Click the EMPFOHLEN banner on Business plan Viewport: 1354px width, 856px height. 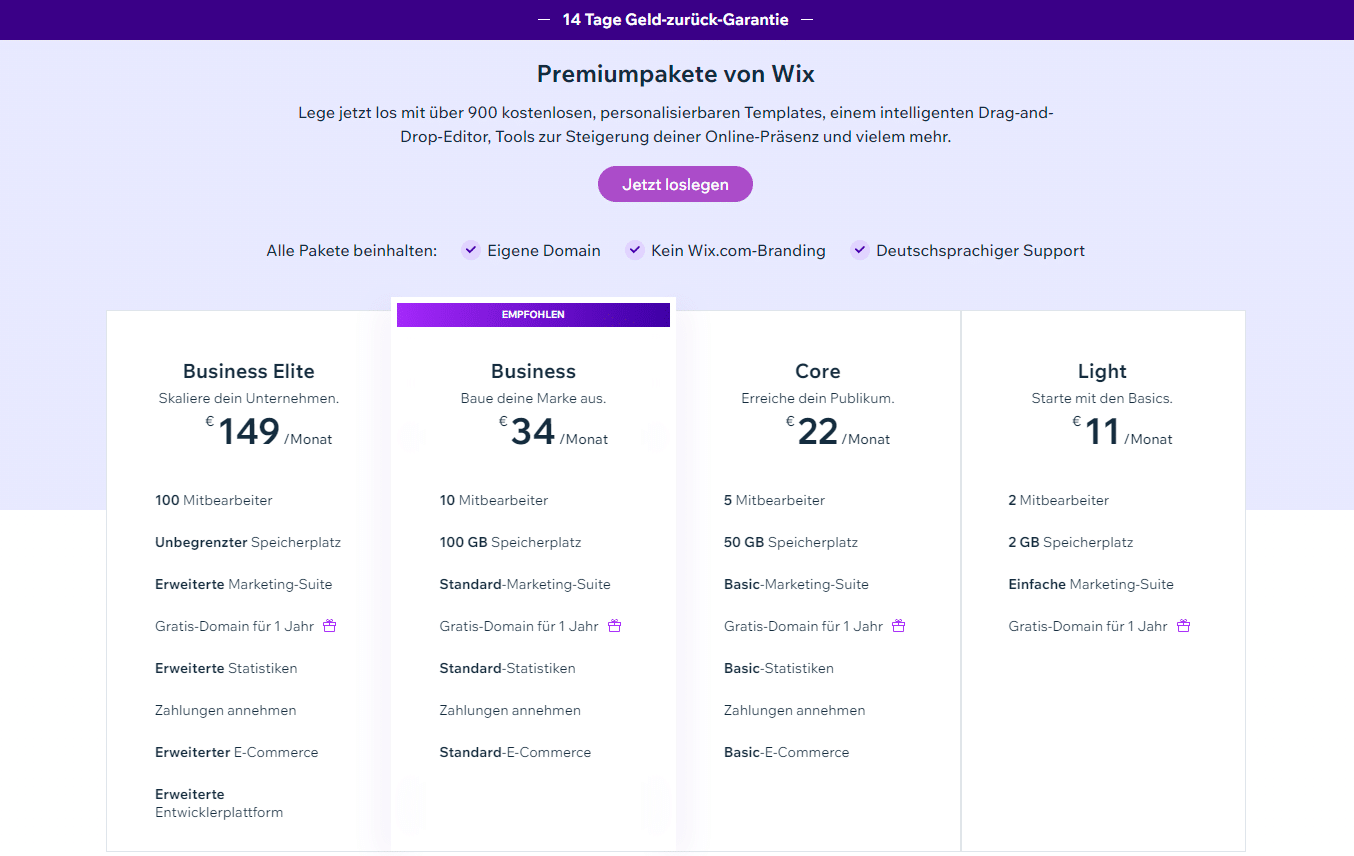coord(533,315)
